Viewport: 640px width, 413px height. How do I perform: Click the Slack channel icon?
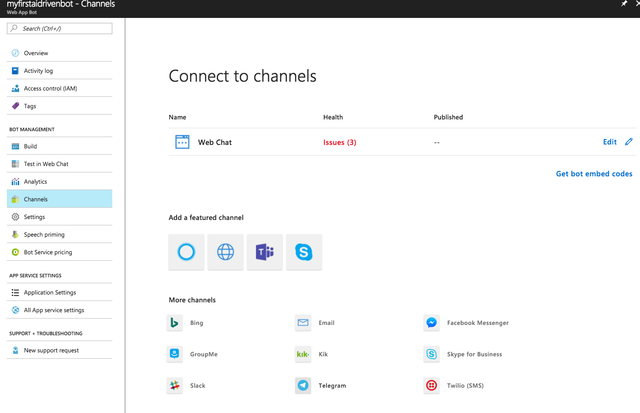point(174,385)
